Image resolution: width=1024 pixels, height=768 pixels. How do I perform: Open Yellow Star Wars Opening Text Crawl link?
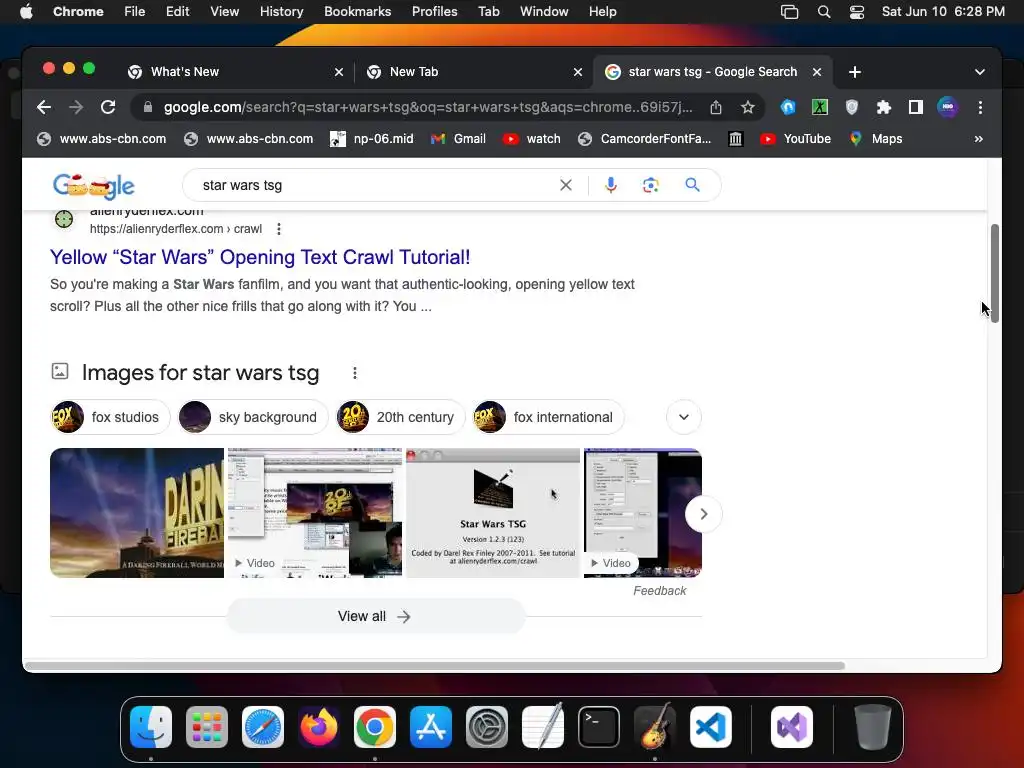pos(260,257)
